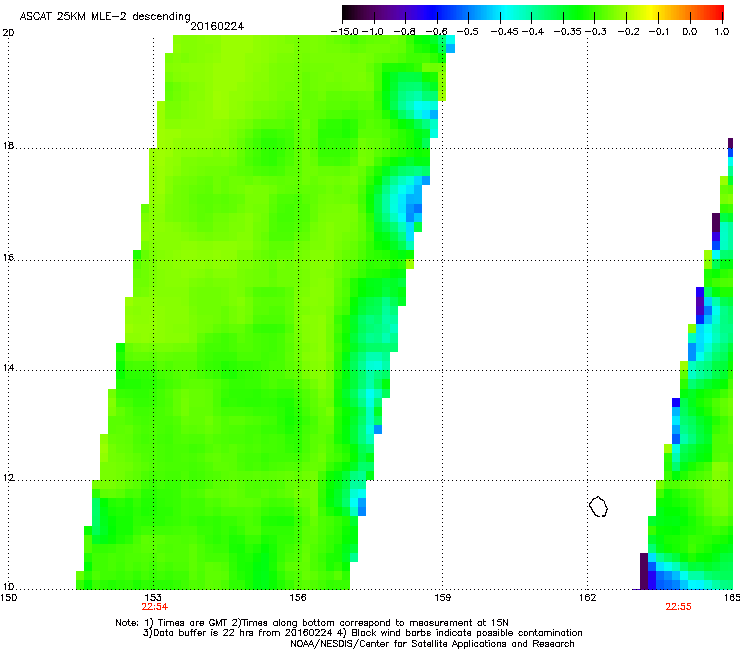Click longitude label 162
The image size is (740, 650).
(588, 598)
